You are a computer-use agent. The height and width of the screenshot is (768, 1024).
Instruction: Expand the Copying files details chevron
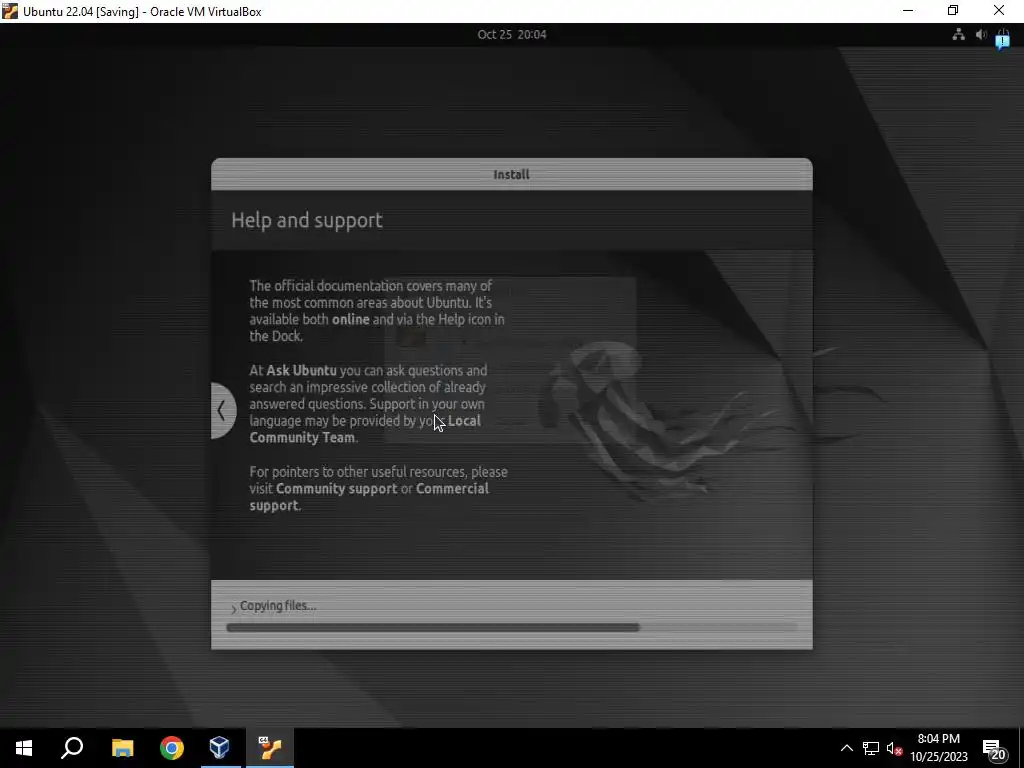click(233, 609)
